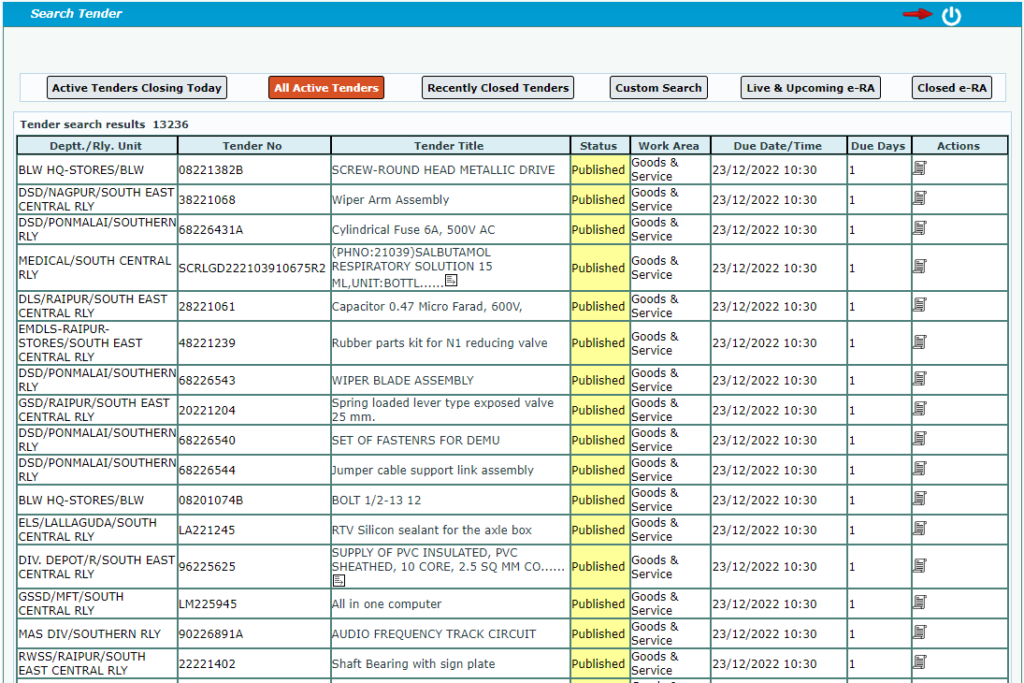Open the Custom Search button
Image resolution: width=1024 pixels, height=683 pixels.
coord(658,88)
